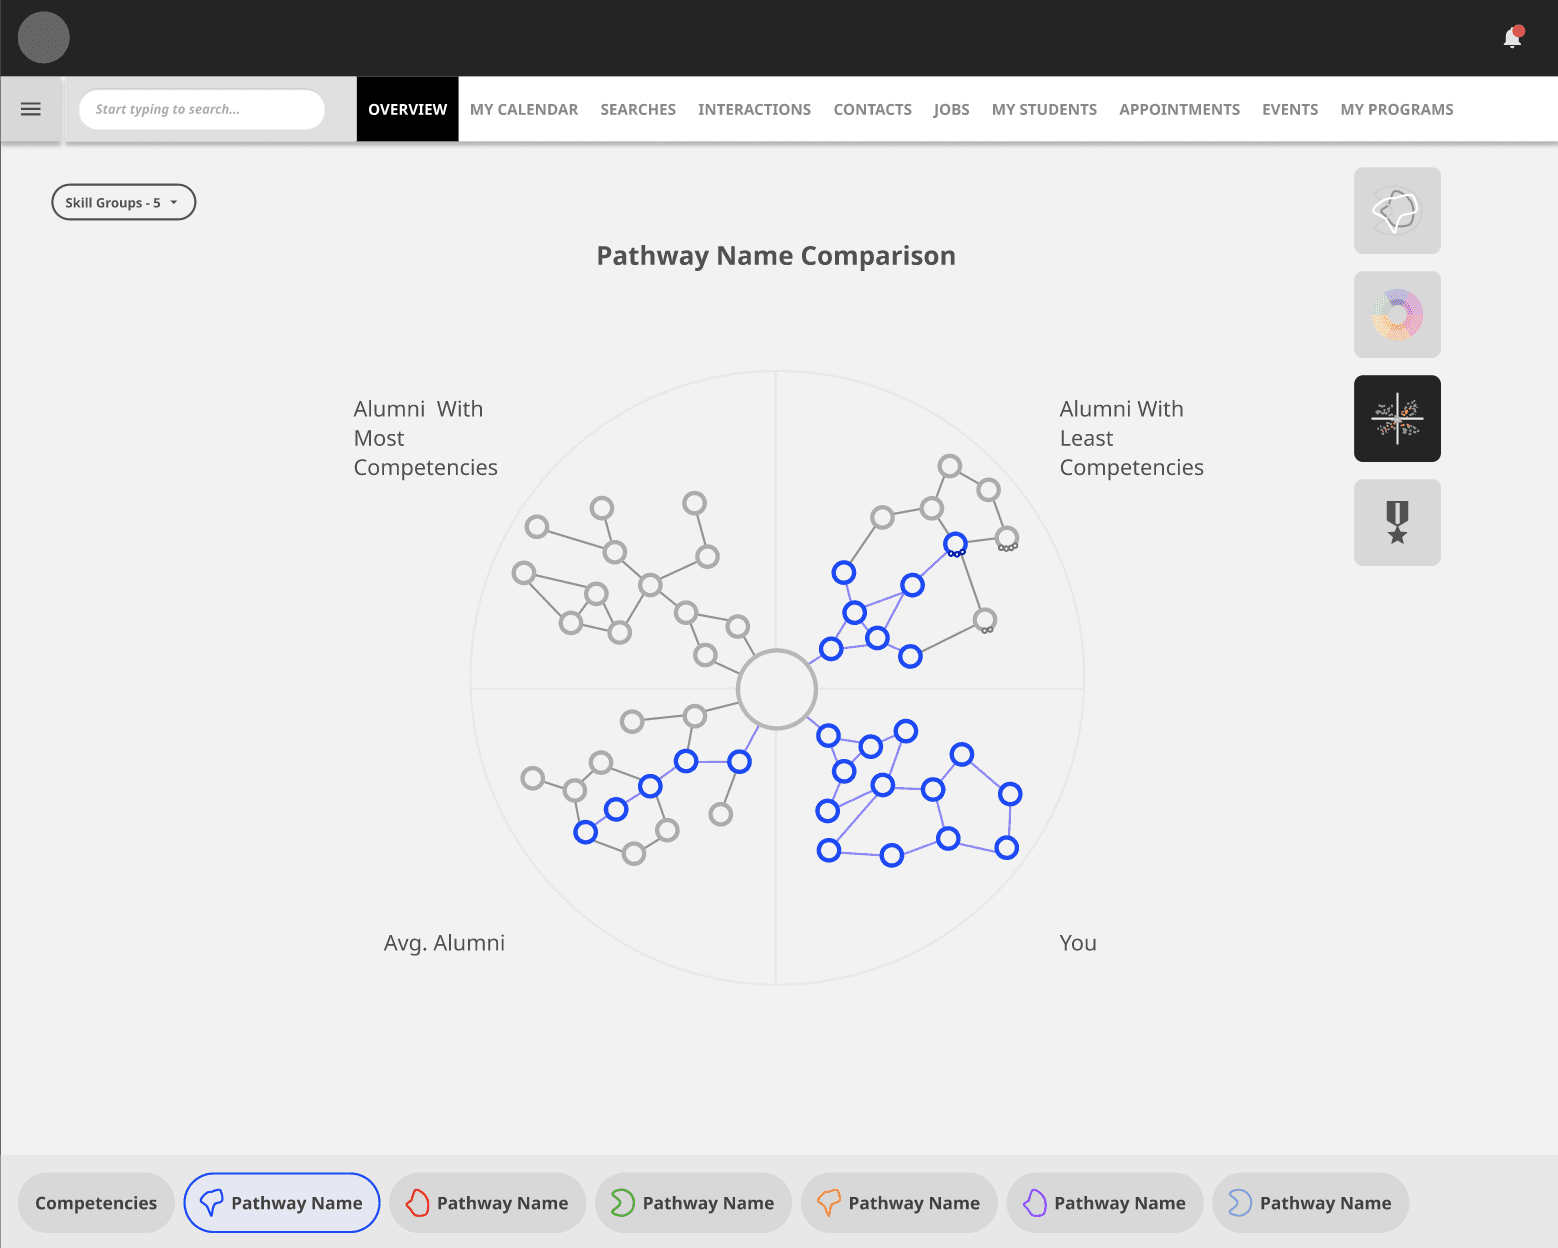Toggle the green Pathway Name chip

coord(694,1203)
